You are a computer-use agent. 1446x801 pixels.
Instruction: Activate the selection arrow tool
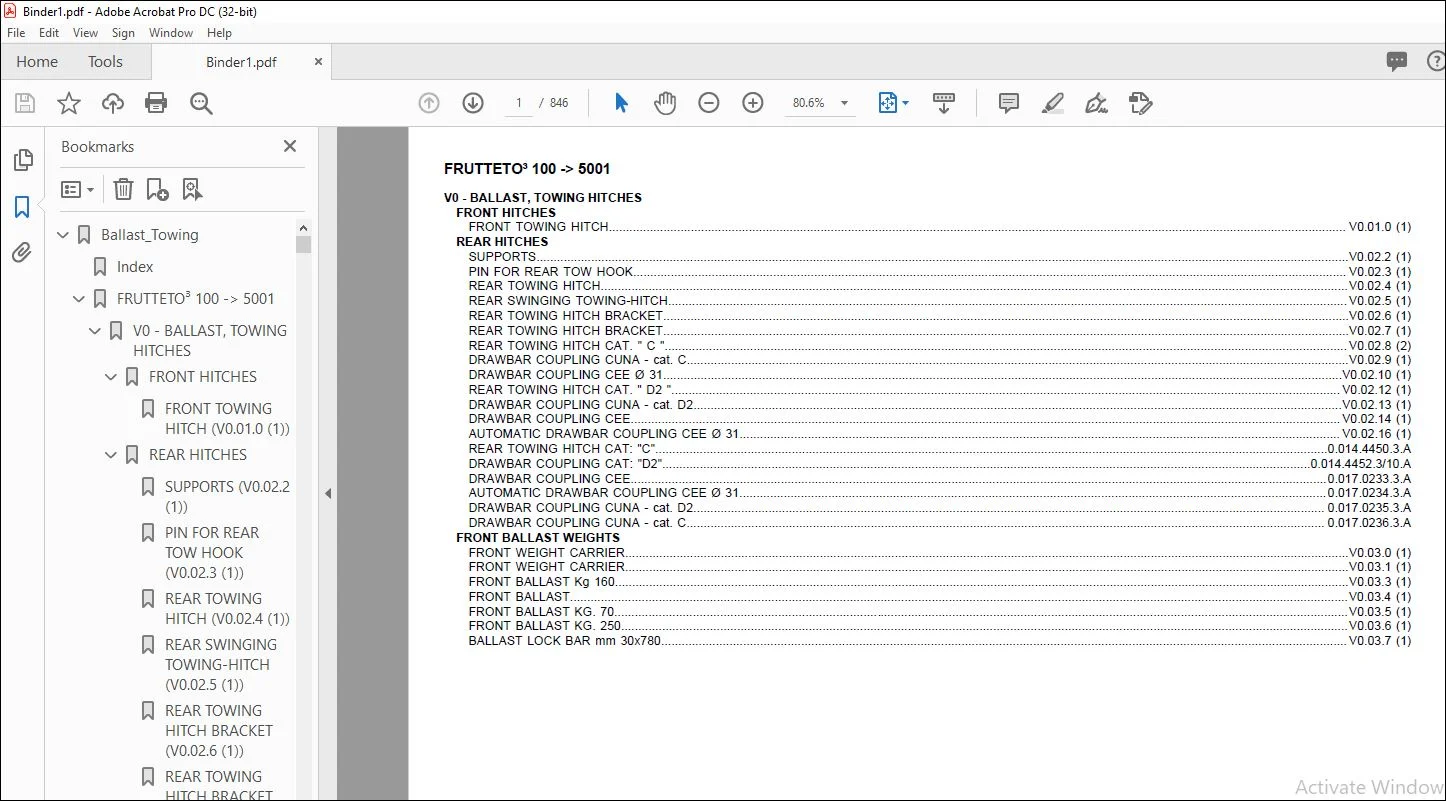pos(621,103)
